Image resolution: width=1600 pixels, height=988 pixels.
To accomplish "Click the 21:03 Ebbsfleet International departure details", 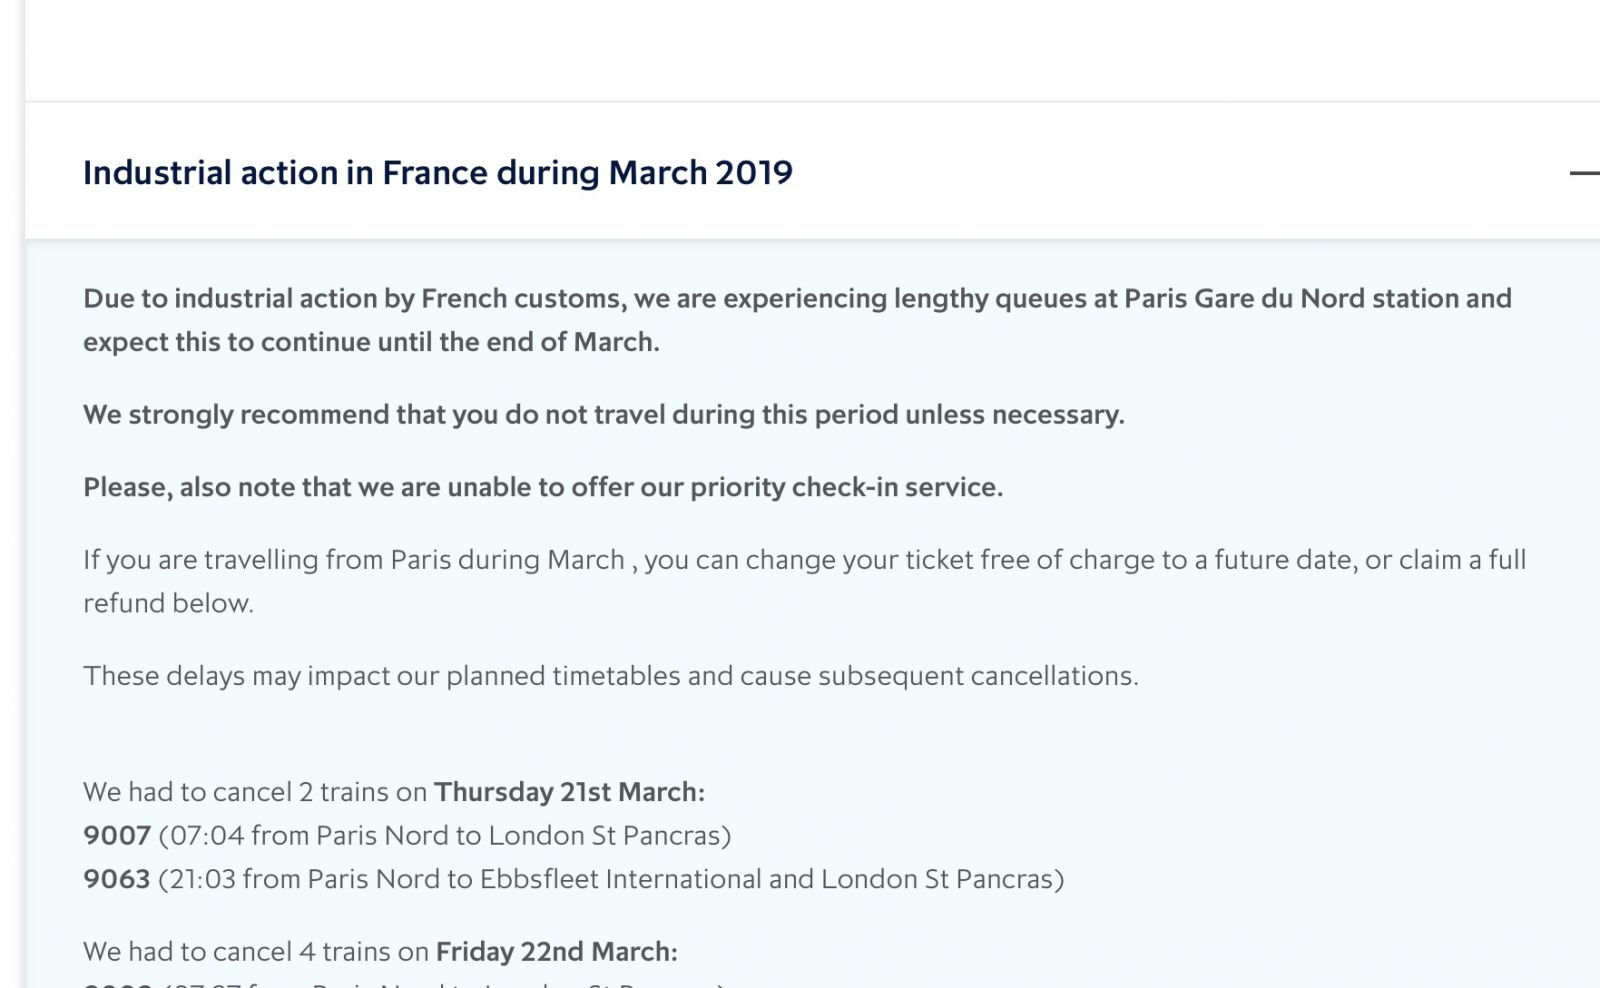I will coord(608,880).
